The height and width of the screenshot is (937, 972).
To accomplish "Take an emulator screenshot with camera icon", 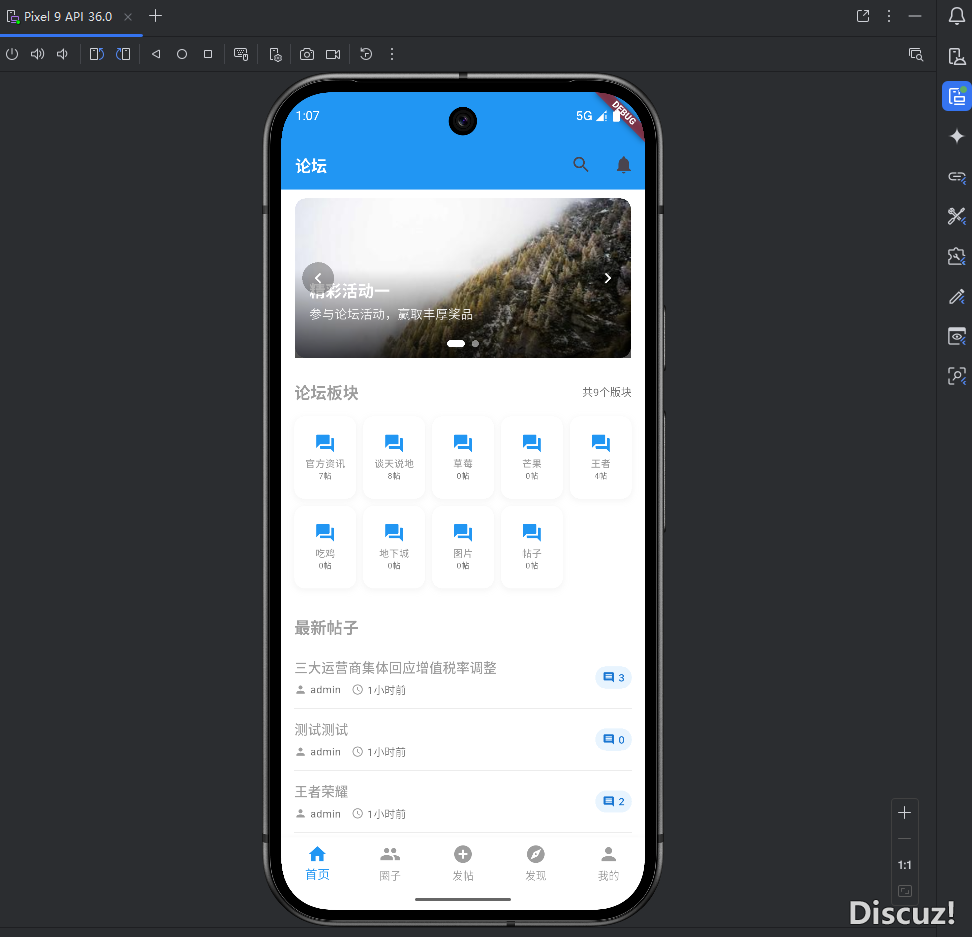I will coord(307,54).
